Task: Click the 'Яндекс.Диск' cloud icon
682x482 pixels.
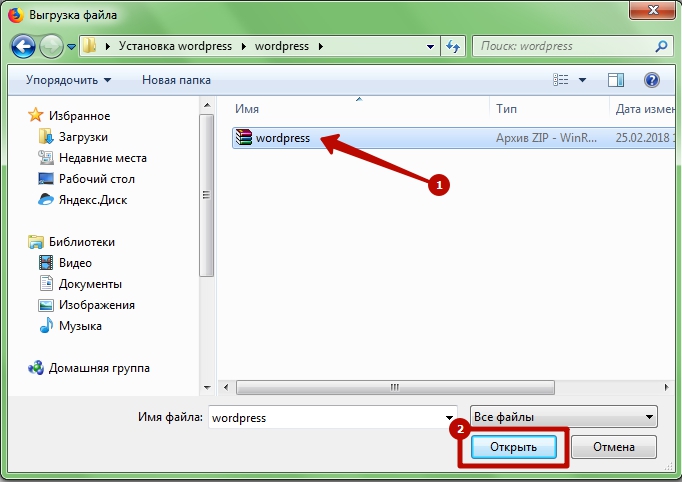Action: point(46,200)
